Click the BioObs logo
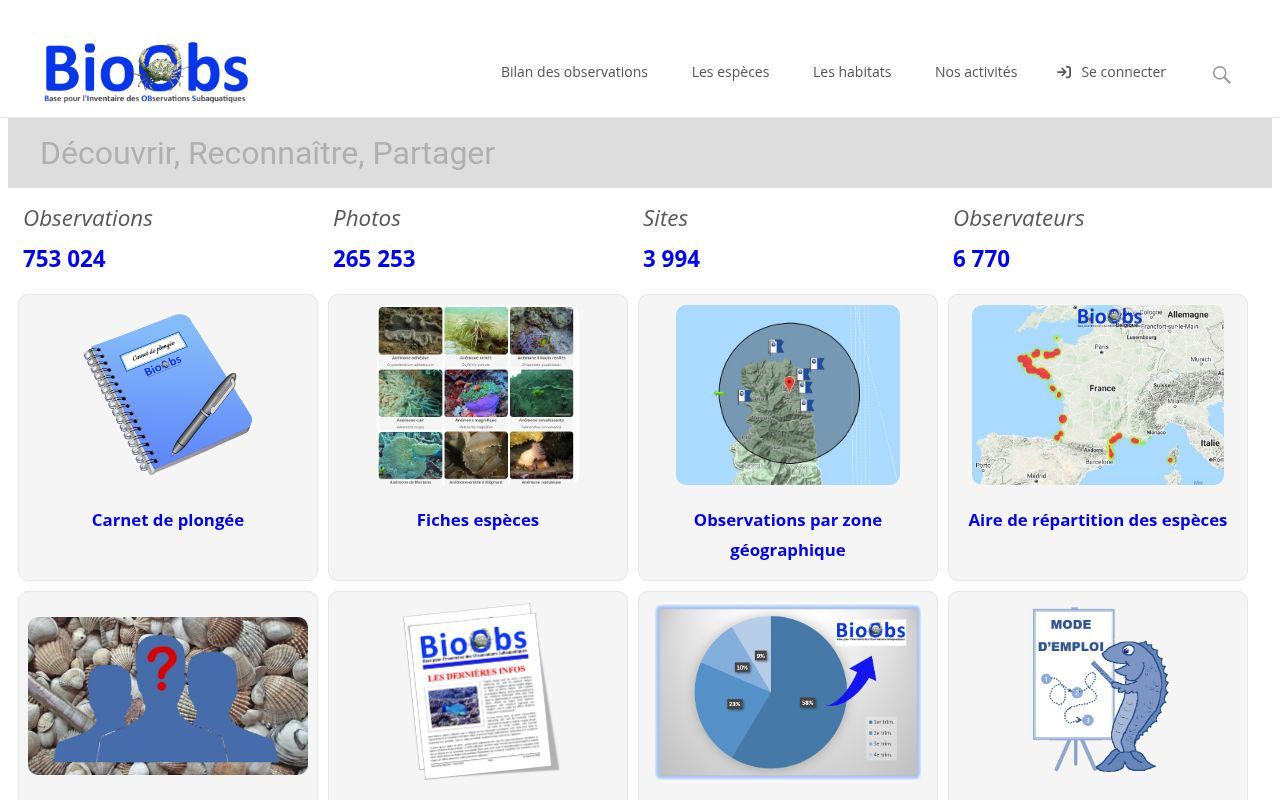Screen dimensions: 1280x800 click(146, 72)
